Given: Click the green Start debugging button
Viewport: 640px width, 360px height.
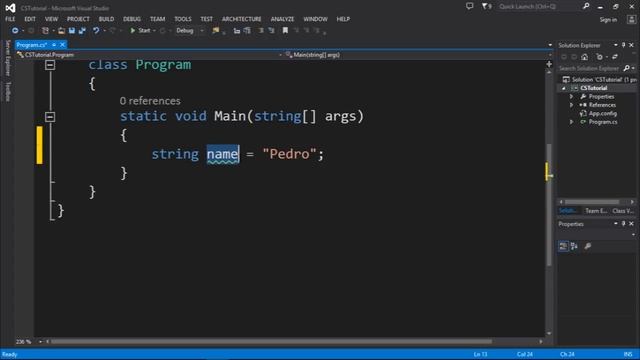Looking at the screenshot, I should 140,31.
